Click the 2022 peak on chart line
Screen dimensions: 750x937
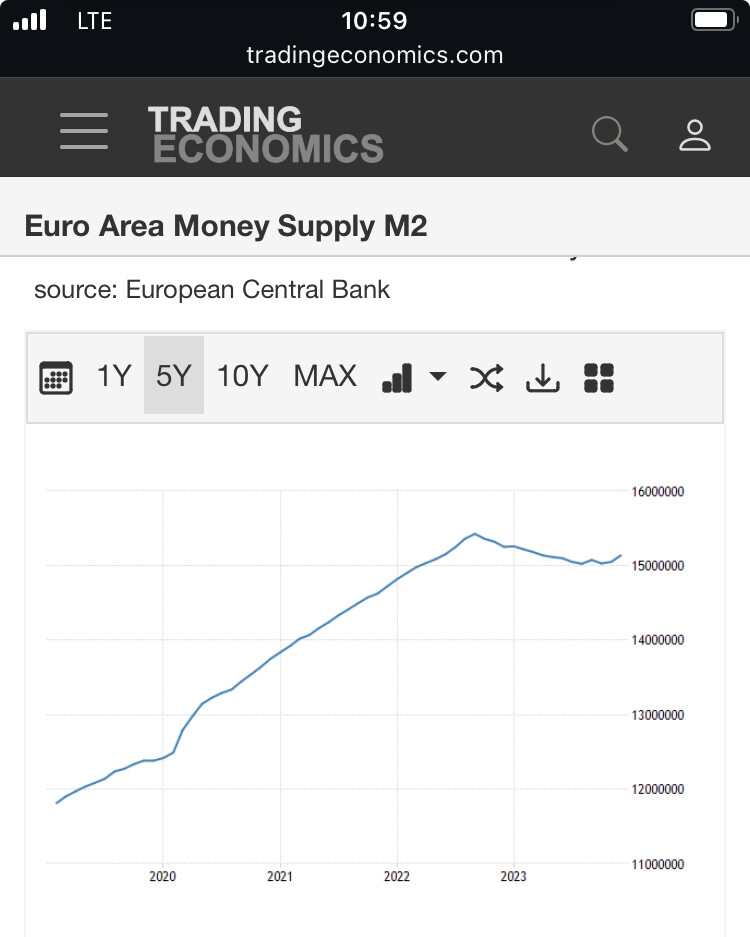(x=475, y=534)
